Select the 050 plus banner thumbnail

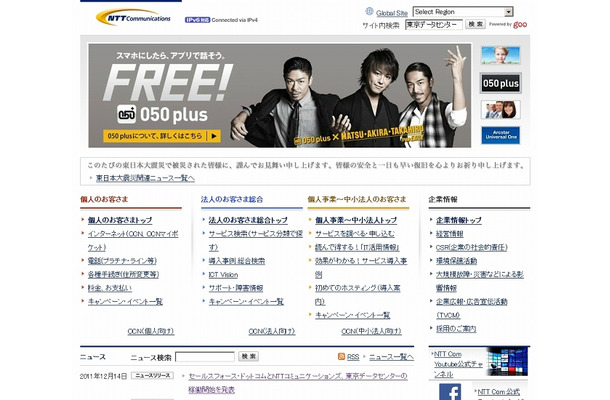[500, 83]
